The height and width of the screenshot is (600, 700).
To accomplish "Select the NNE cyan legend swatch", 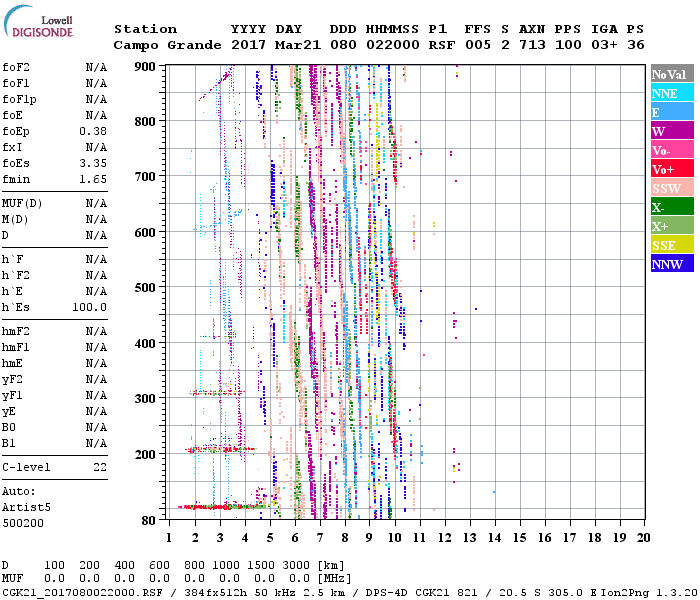I will click(672, 93).
